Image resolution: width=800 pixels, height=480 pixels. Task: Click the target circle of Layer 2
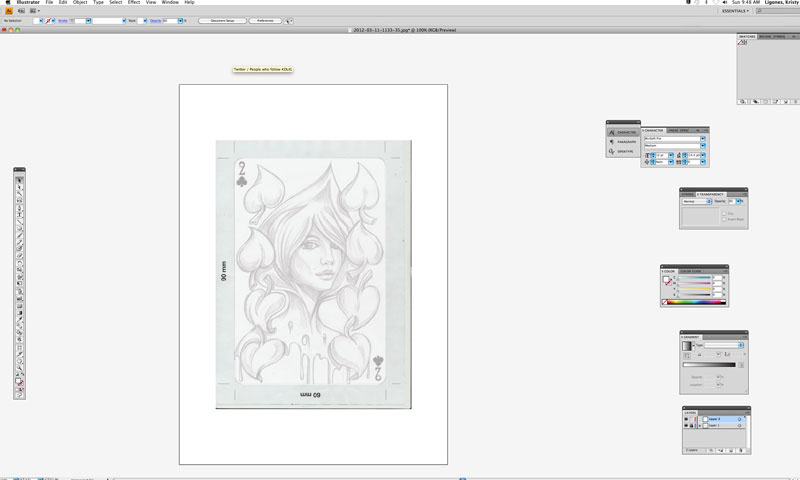739,419
